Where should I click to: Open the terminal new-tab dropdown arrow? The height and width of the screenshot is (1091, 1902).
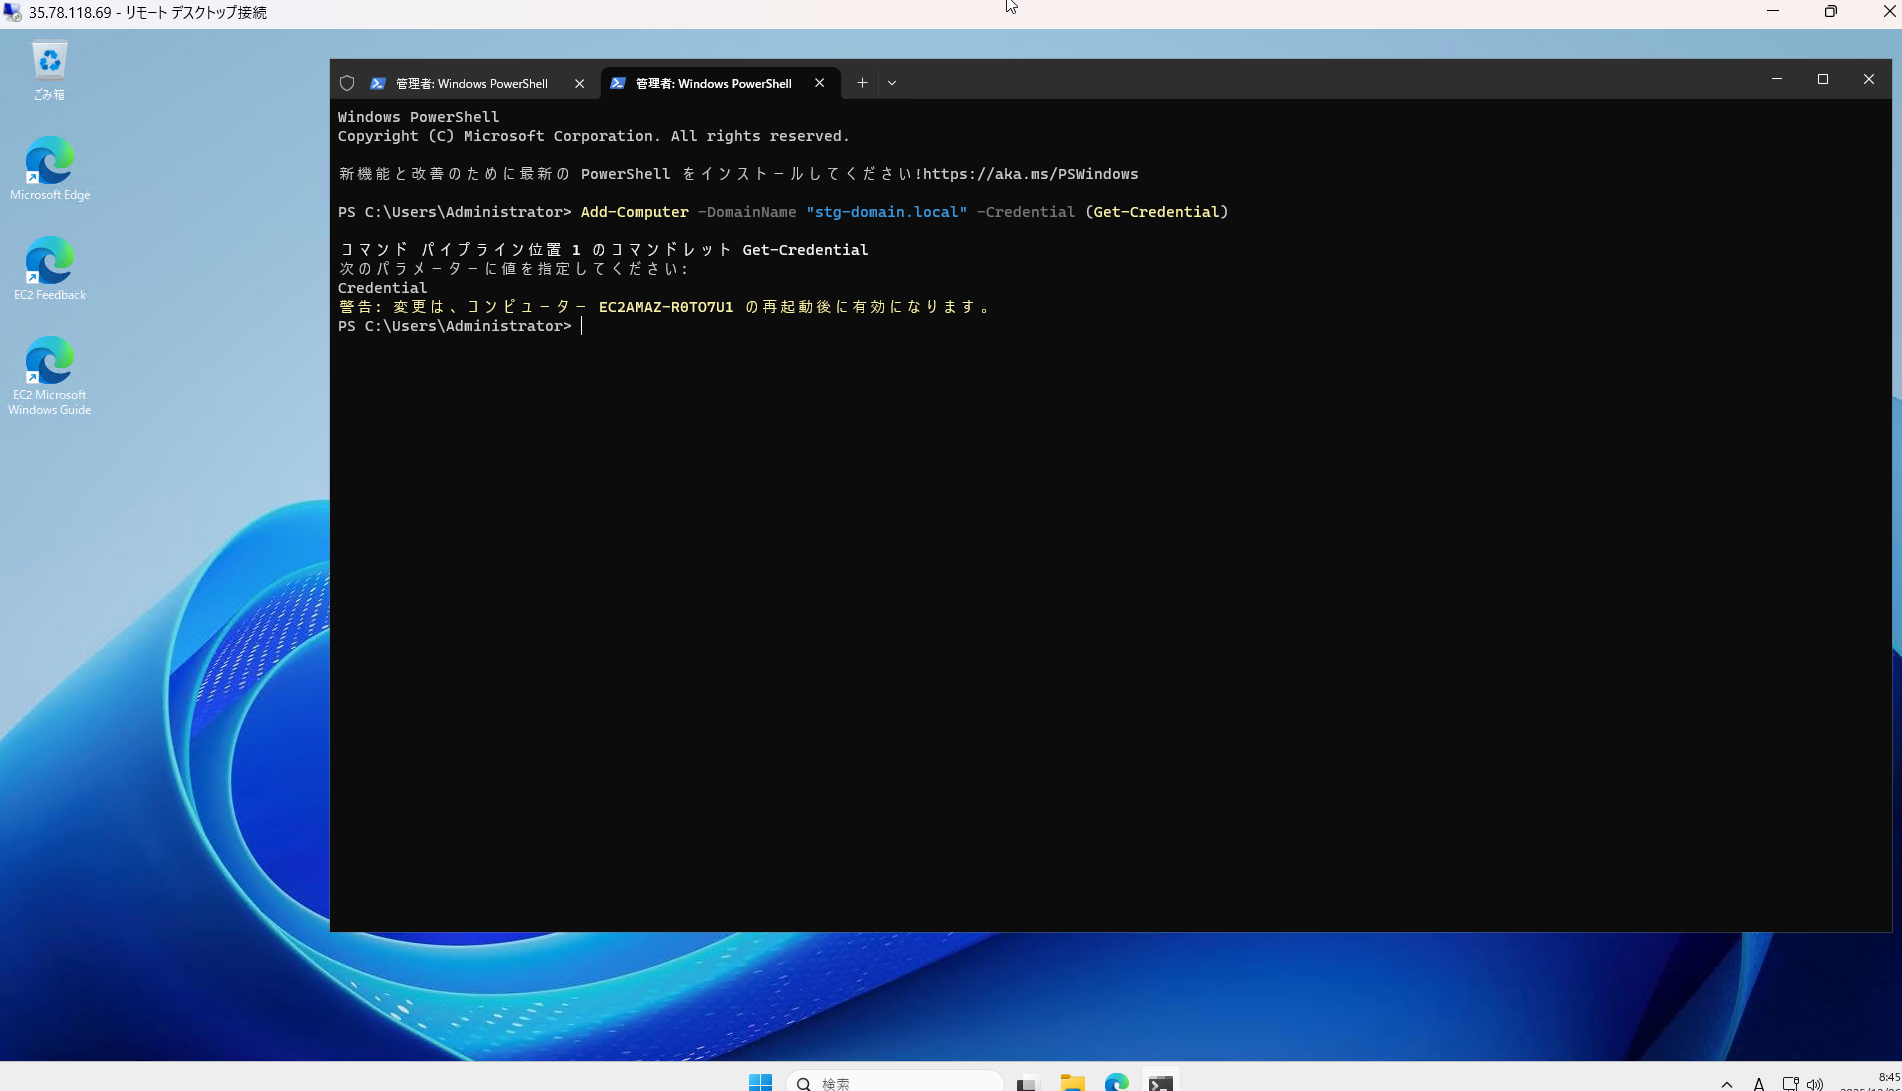coord(891,83)
